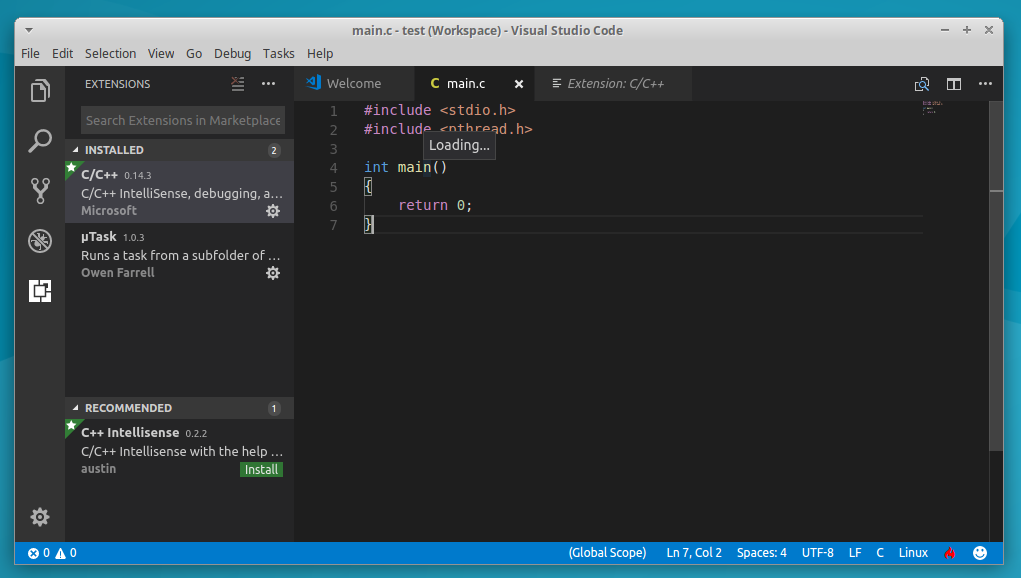Open the Selection menu
This screenshot has width=1021, height=578.
[x=111, y=53]
